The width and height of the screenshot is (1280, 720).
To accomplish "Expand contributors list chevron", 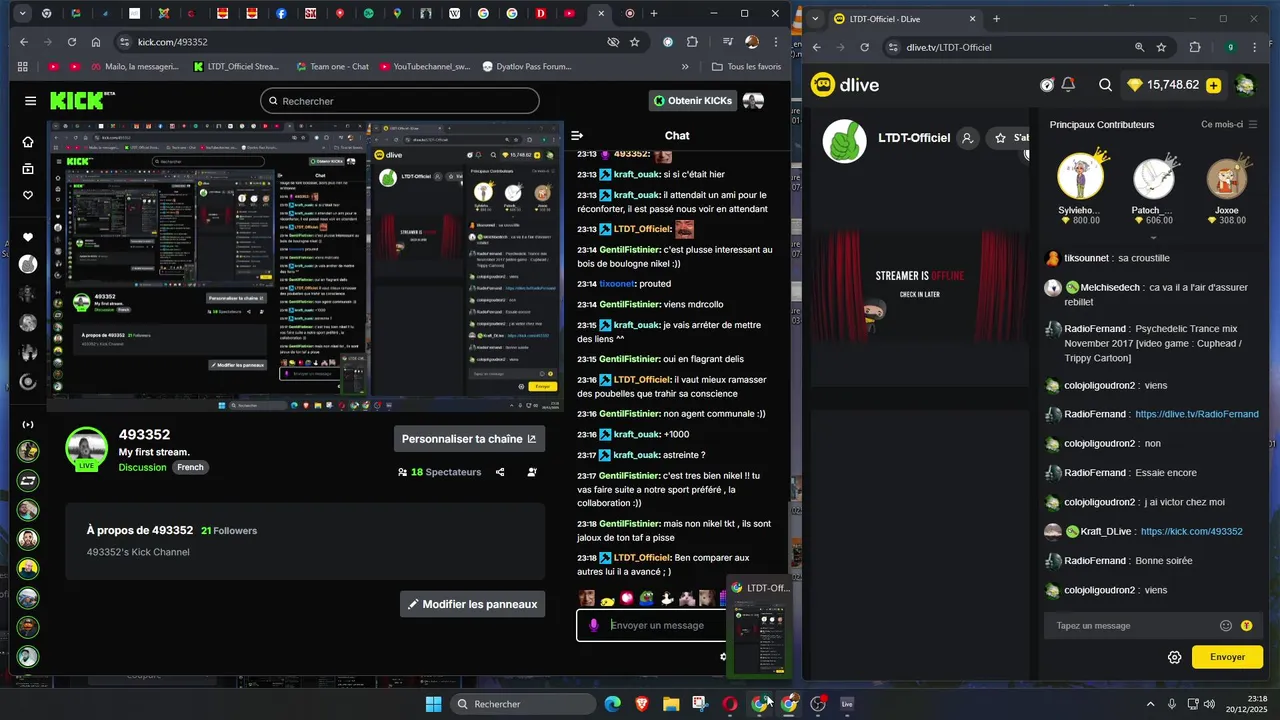I will click(x=1153, y=238).
